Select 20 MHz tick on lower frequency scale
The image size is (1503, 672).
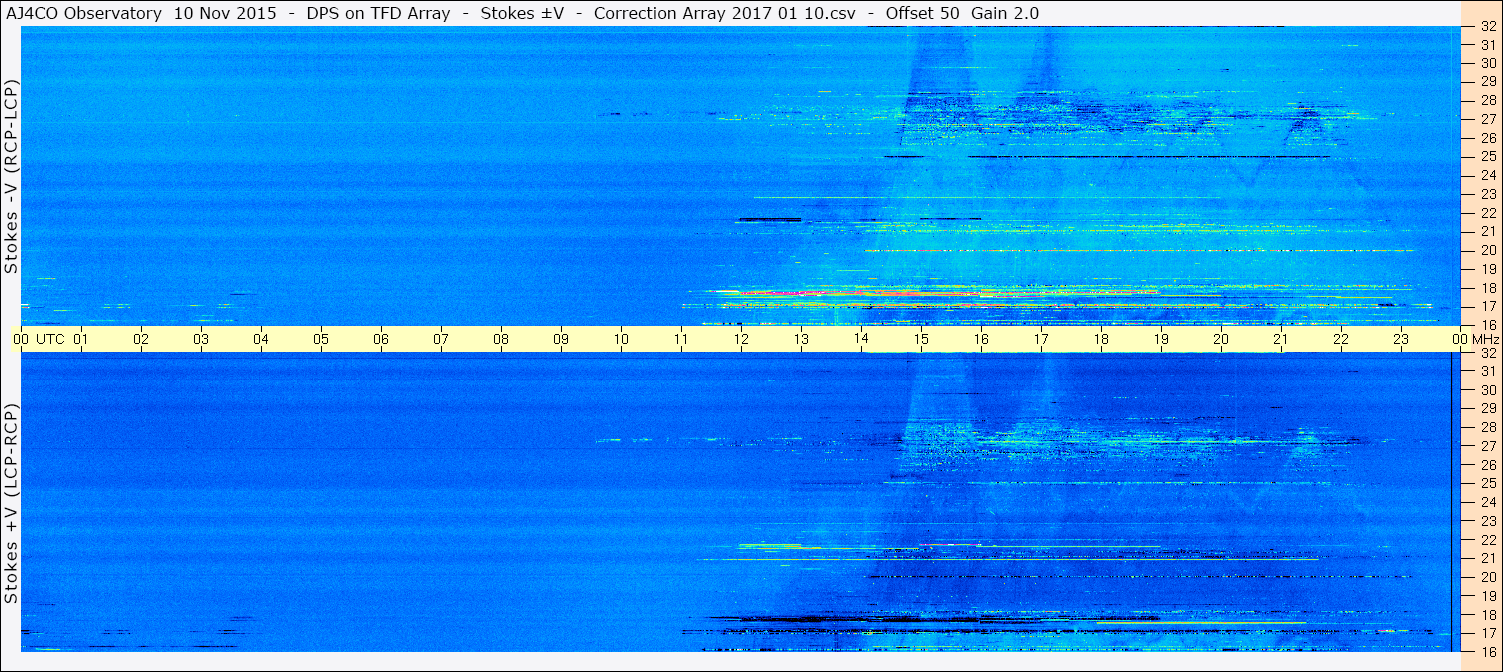1487,577
